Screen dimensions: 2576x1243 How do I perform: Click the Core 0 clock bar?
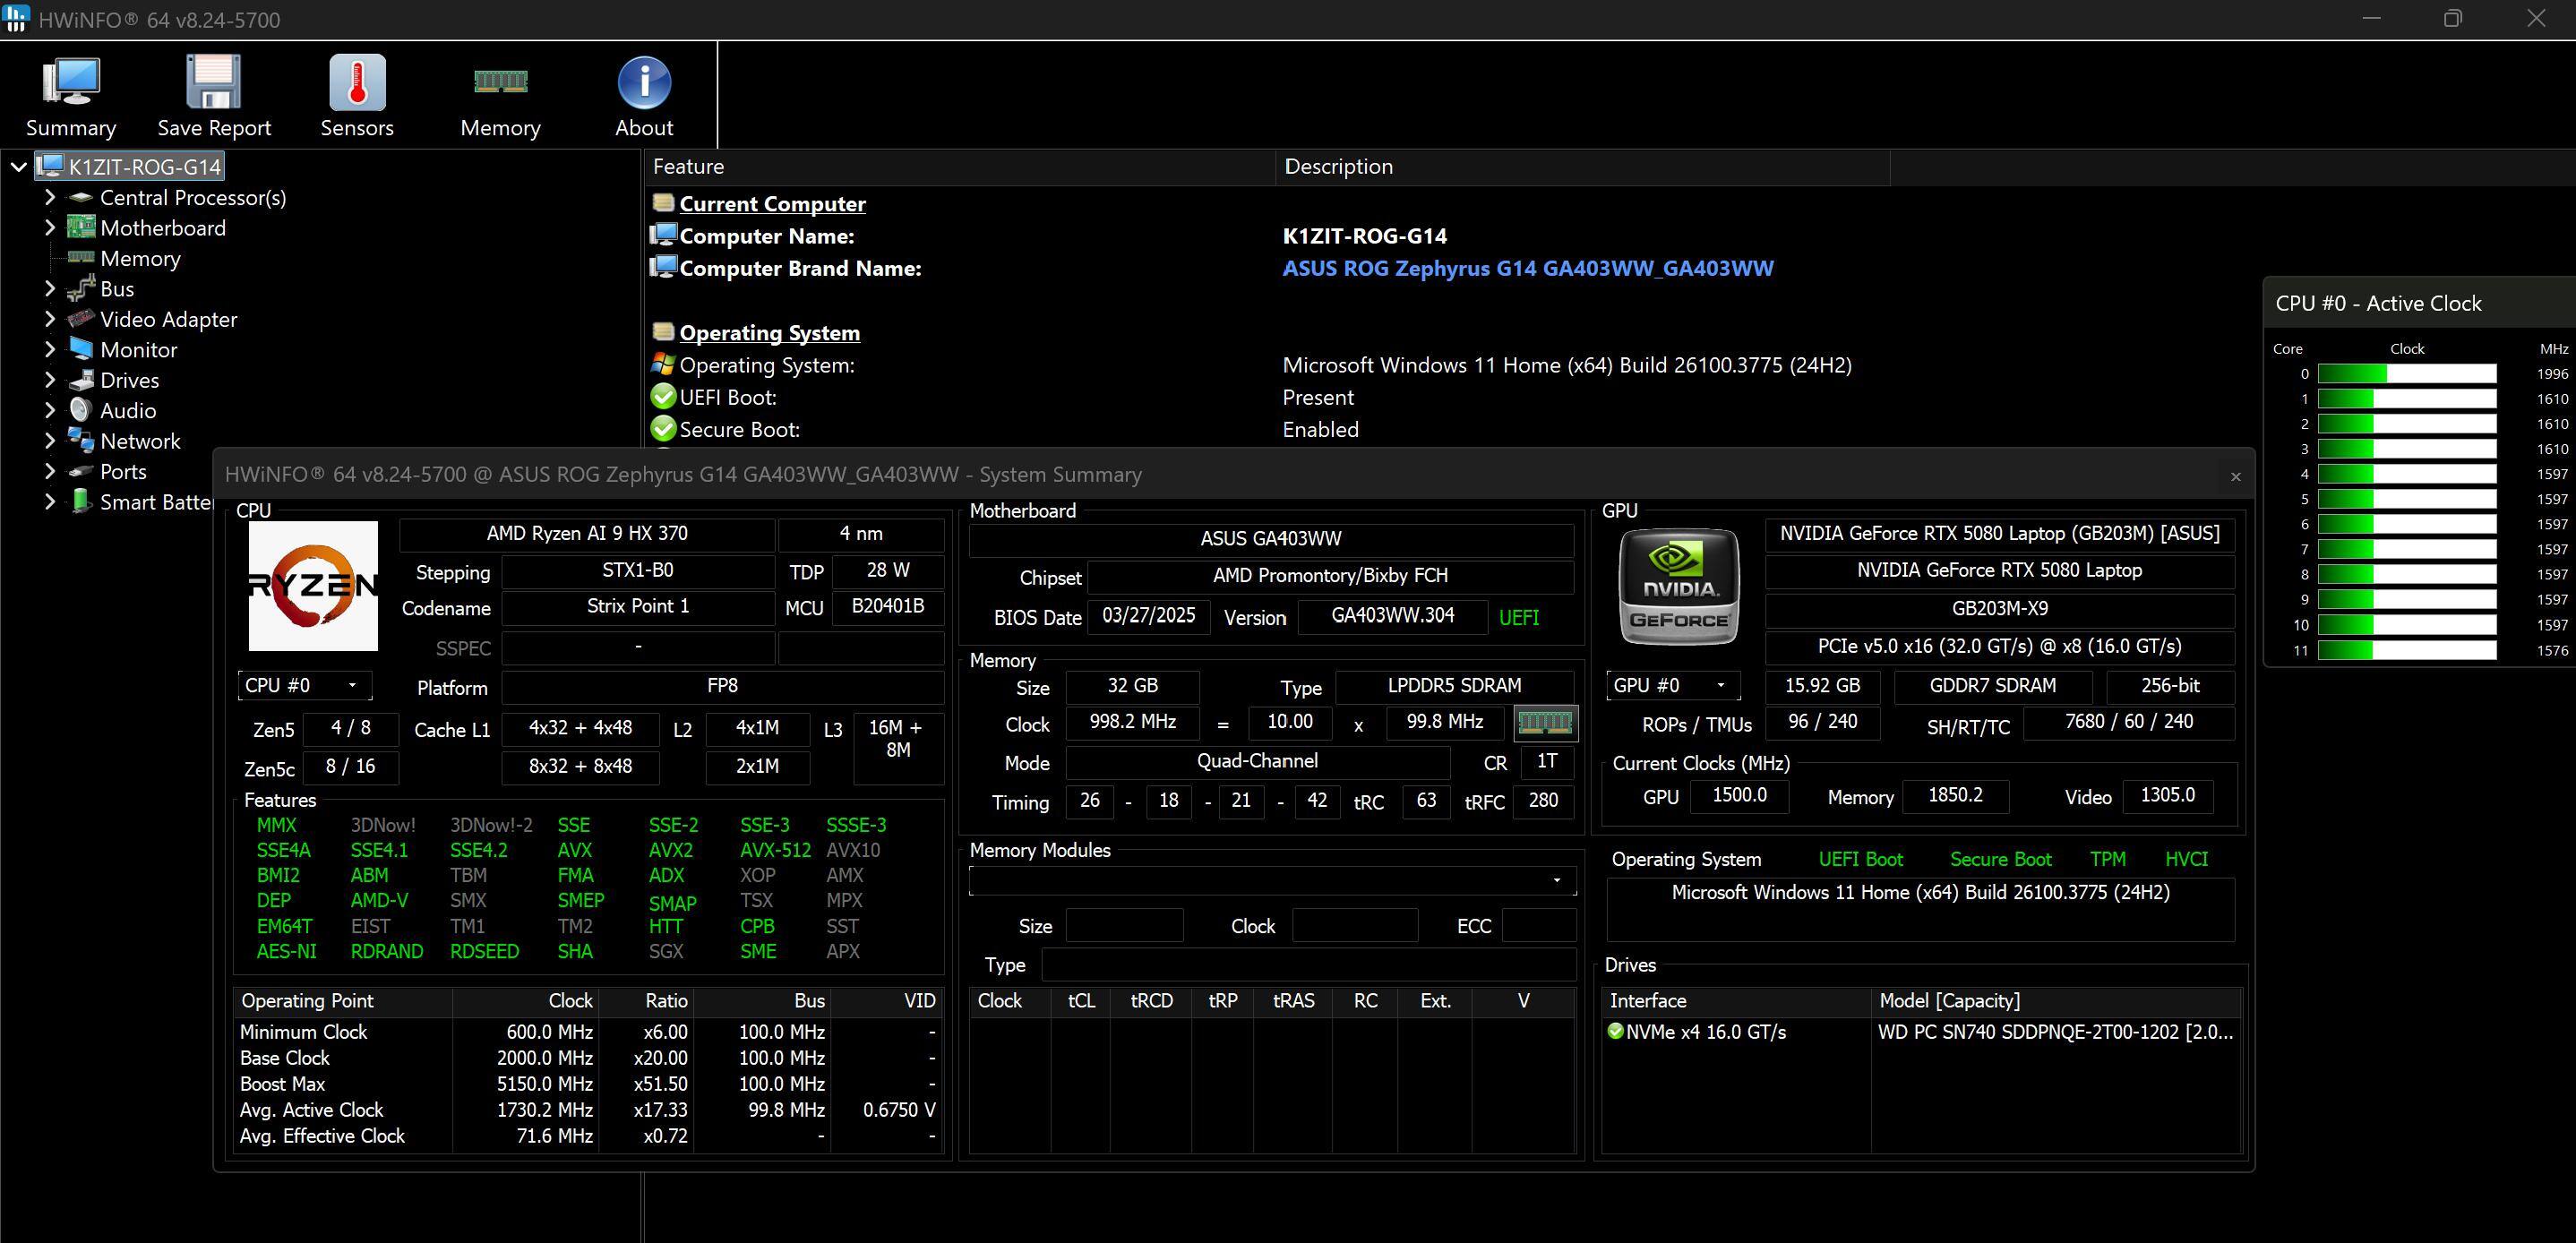[2406, 374]
